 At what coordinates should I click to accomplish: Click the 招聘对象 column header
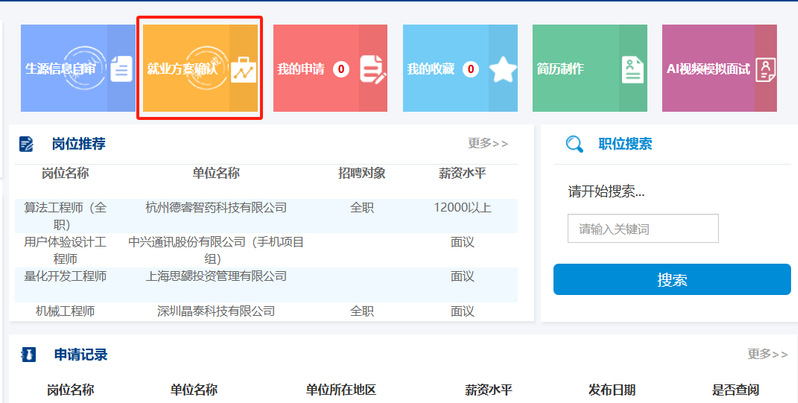362,174
